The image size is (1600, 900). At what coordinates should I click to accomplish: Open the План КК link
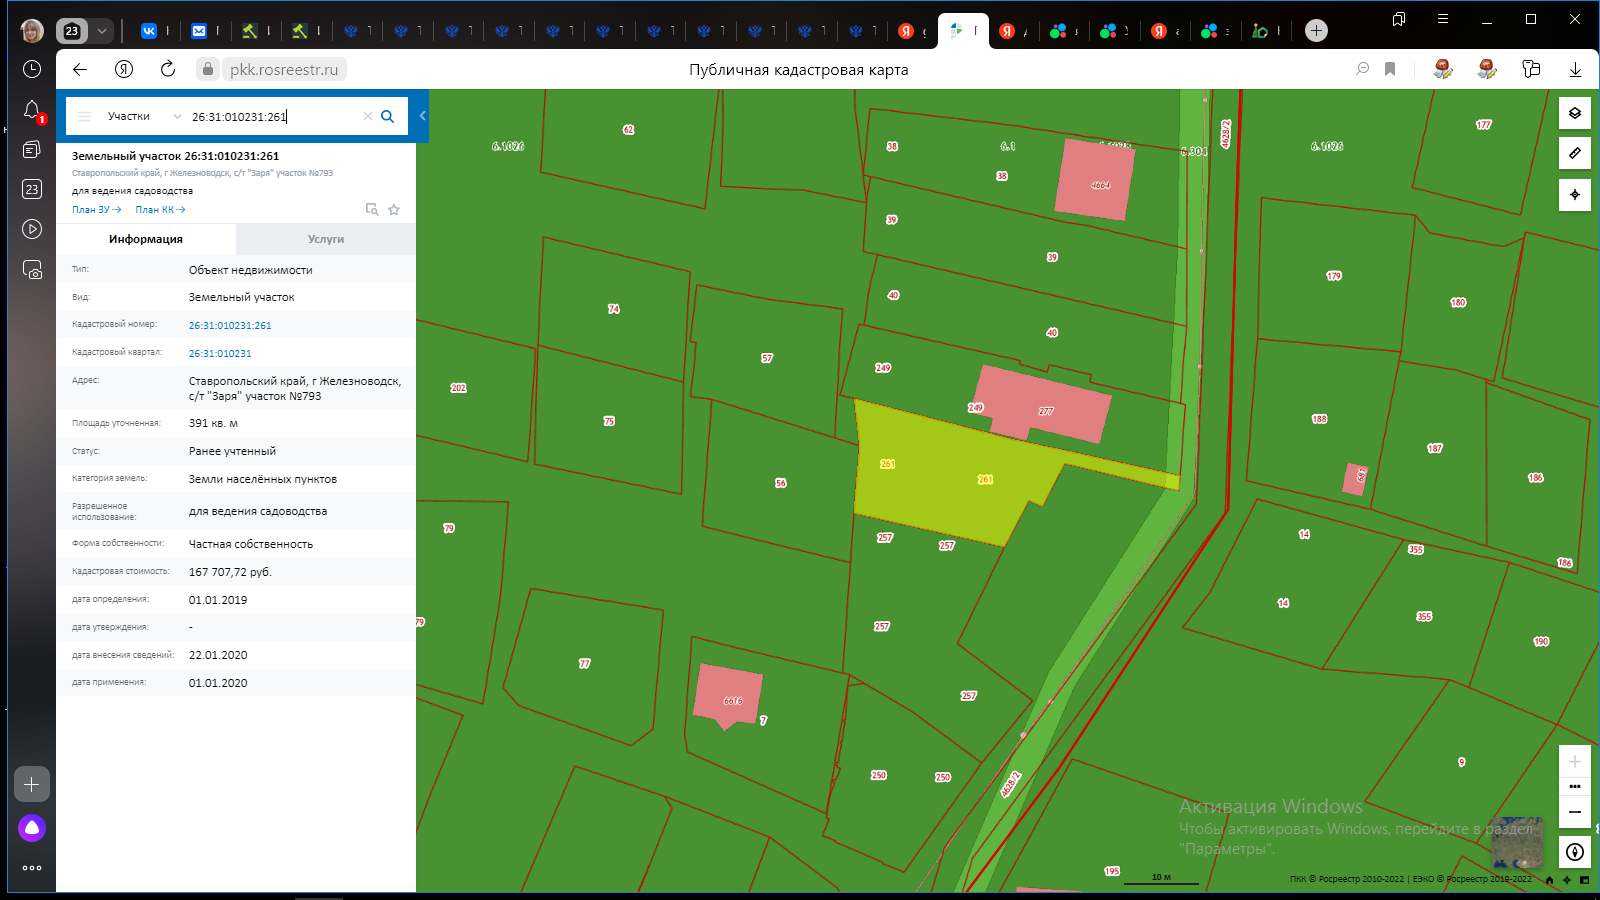(x=160, y=210)
